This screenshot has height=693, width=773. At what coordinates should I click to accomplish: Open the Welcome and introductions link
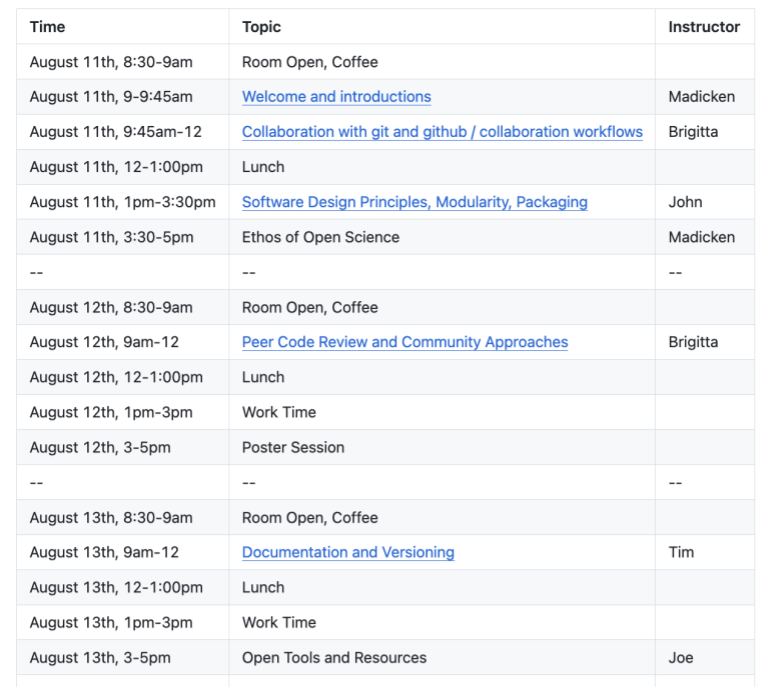click(336, 97)
